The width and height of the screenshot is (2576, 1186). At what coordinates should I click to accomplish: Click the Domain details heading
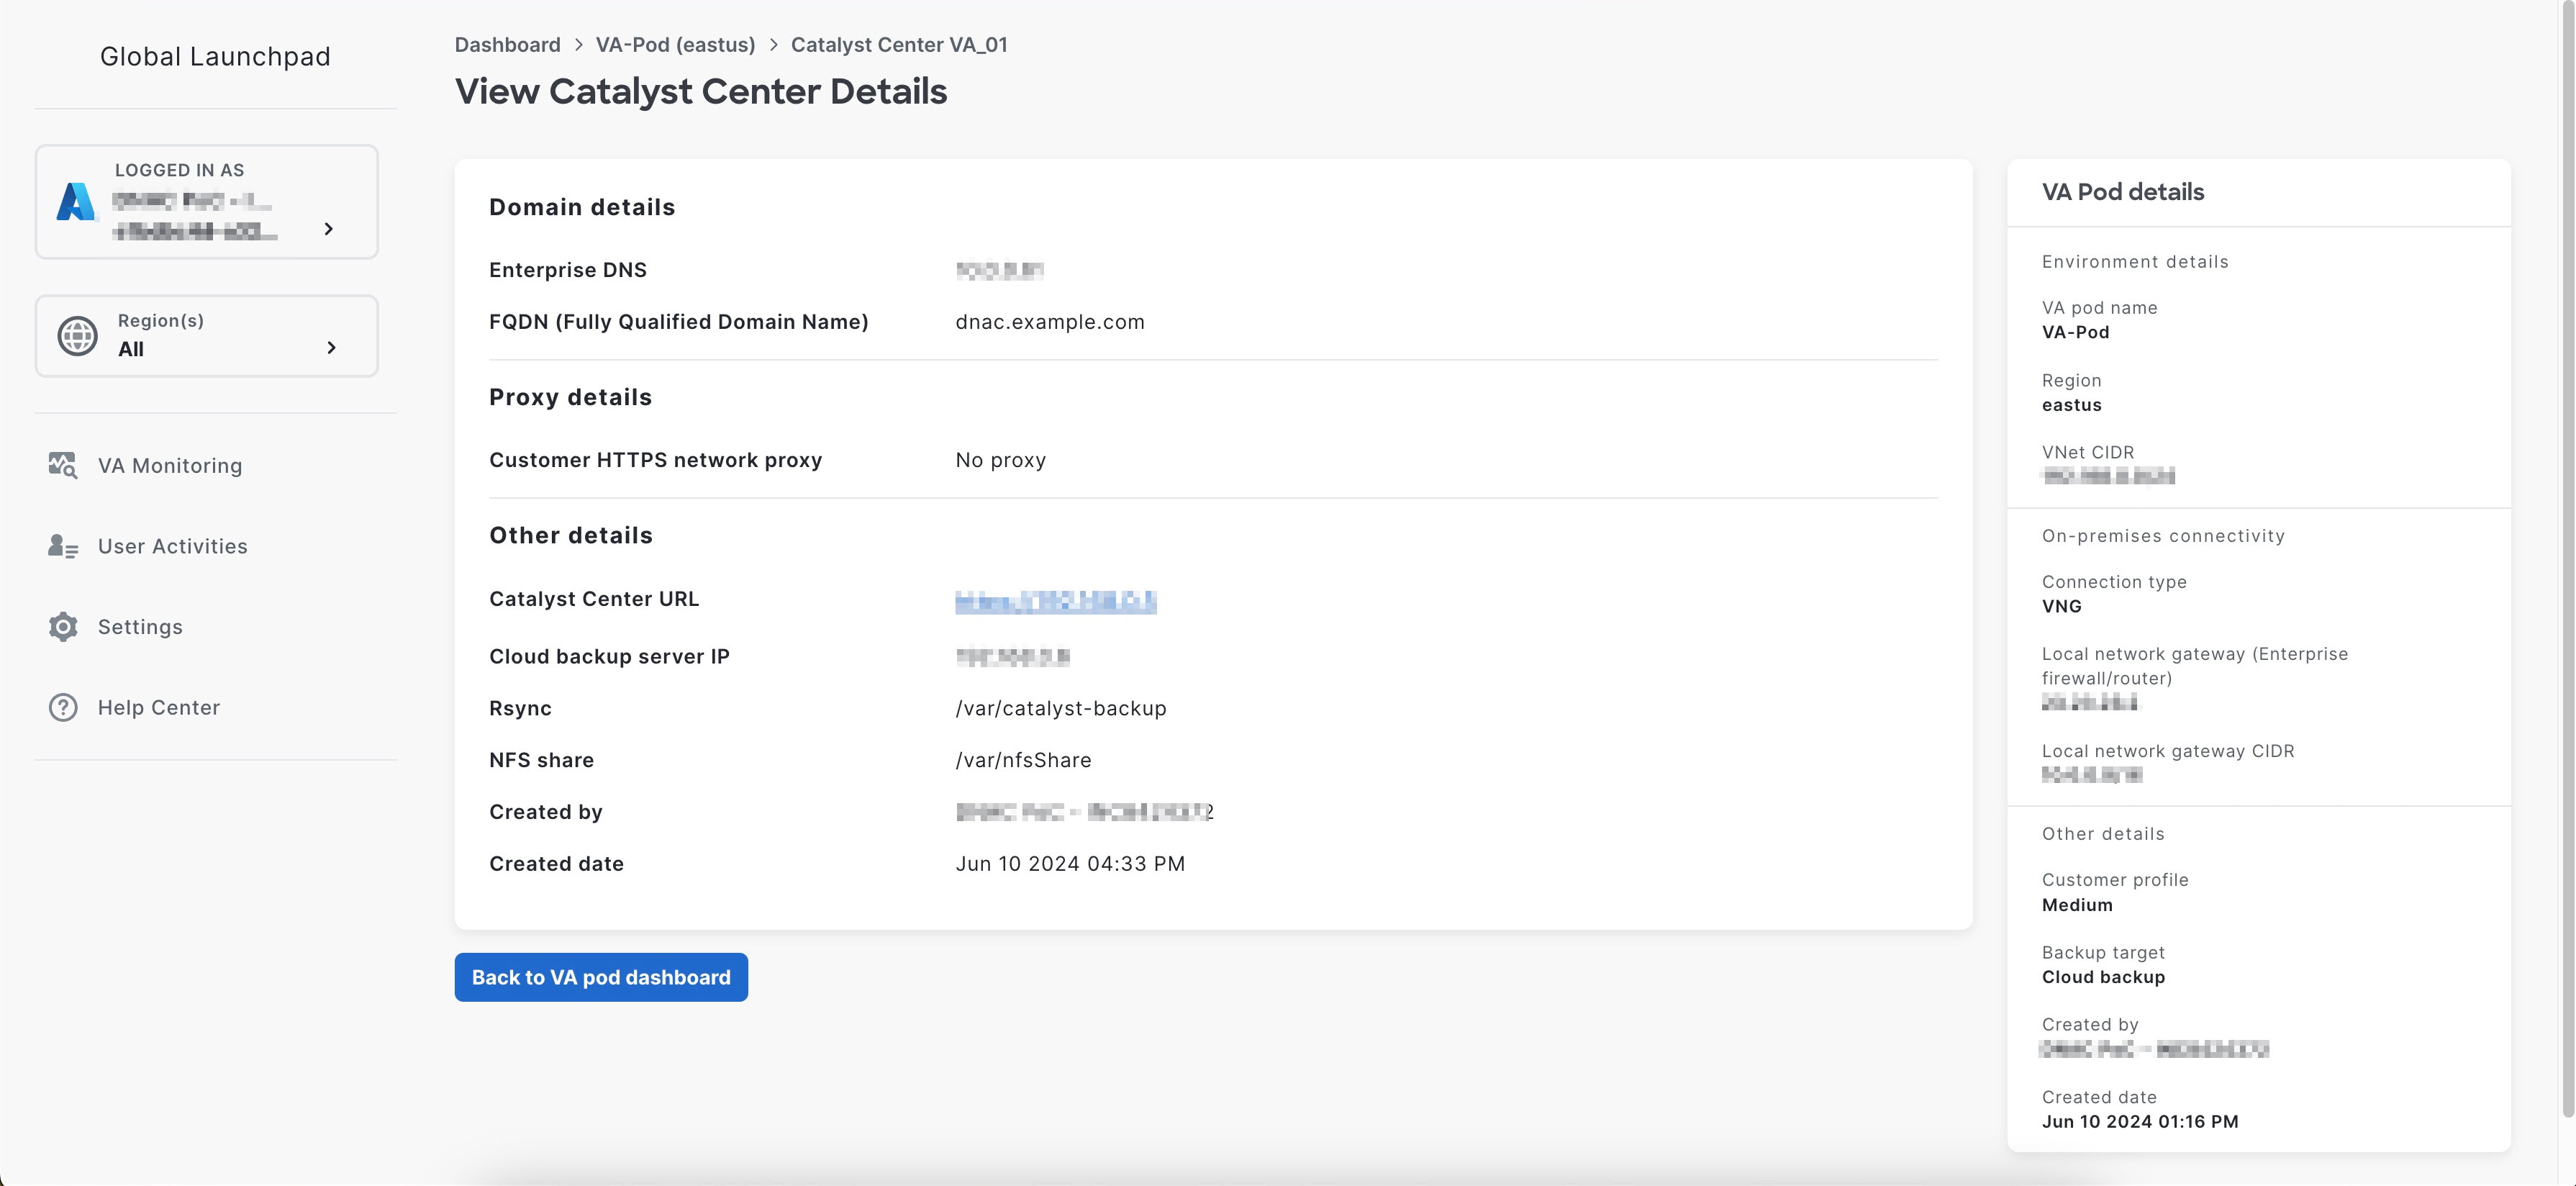pyautogui.click(x=582, y=207)
